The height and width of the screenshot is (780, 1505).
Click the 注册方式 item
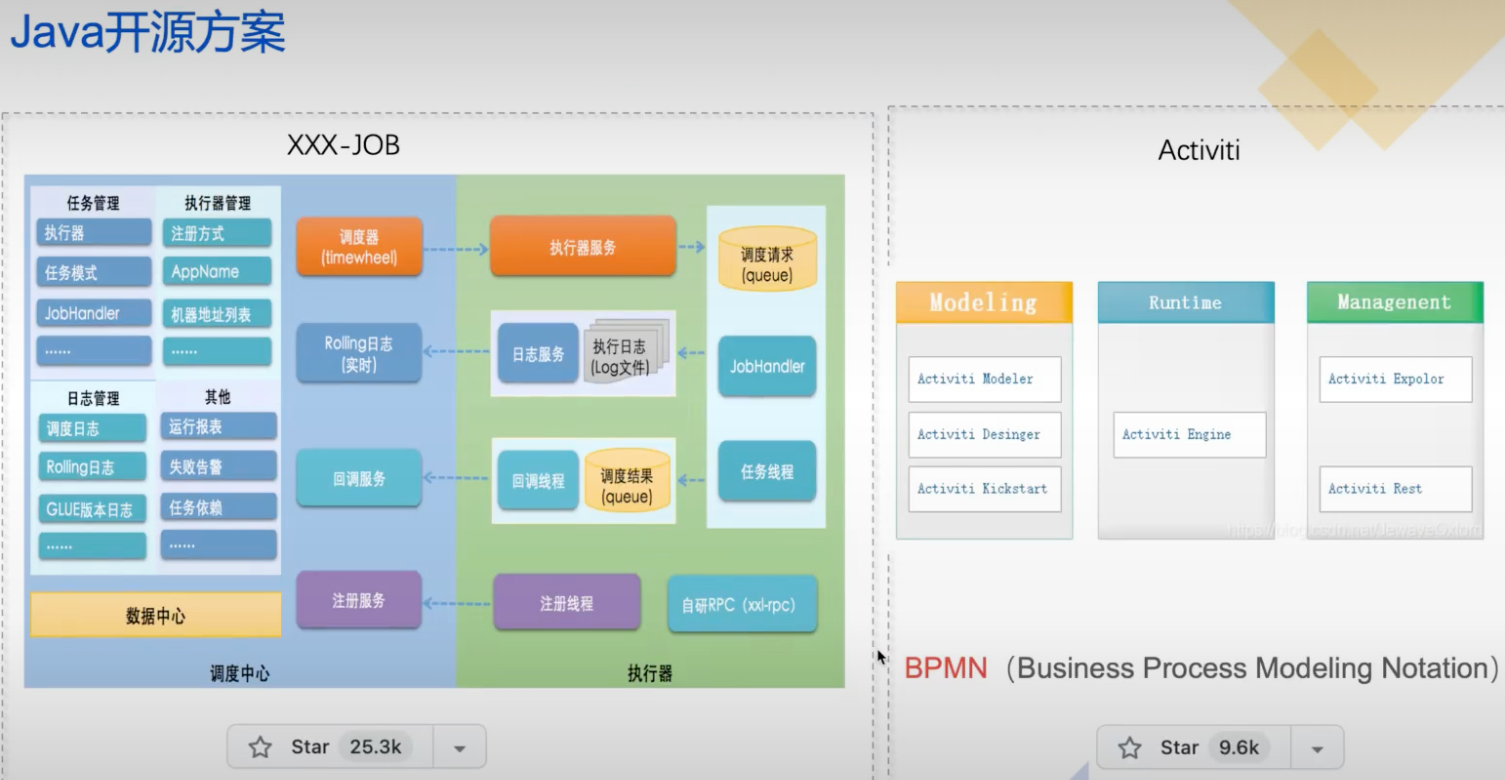coord(217,233)
